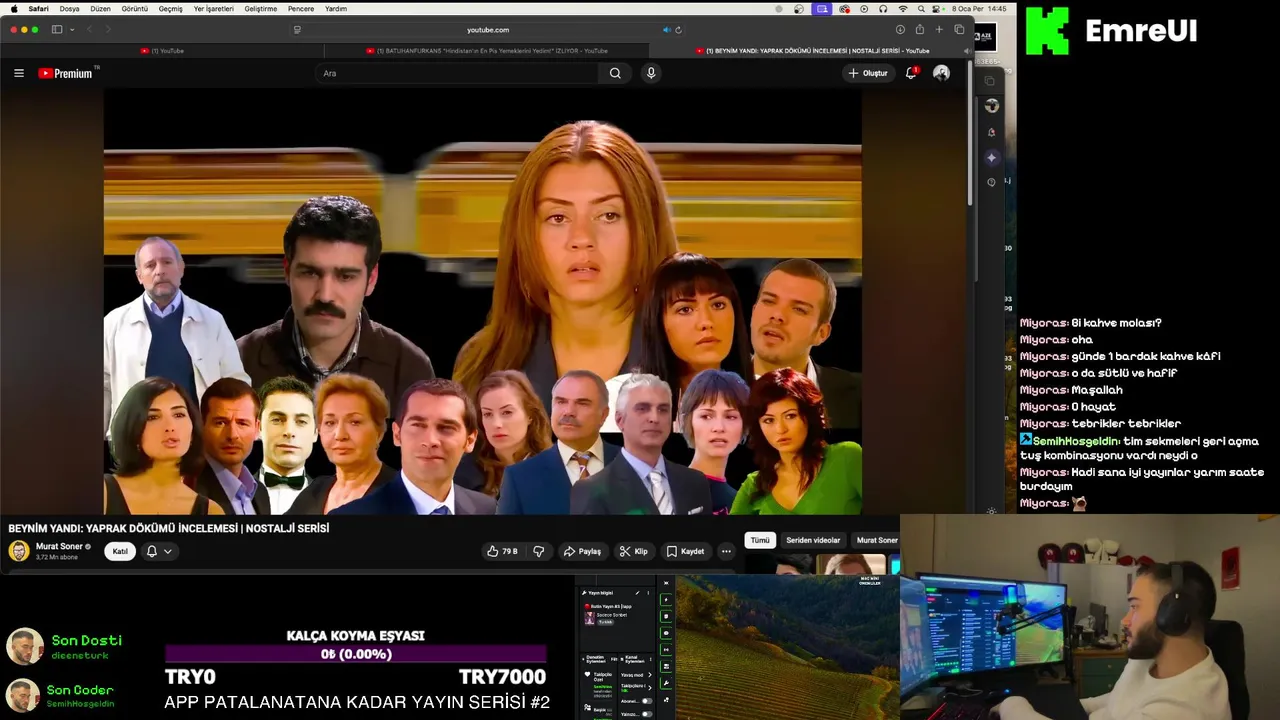Open the 'Yardım' help menu
This screenshot has height=720, width=1280.
336,9
